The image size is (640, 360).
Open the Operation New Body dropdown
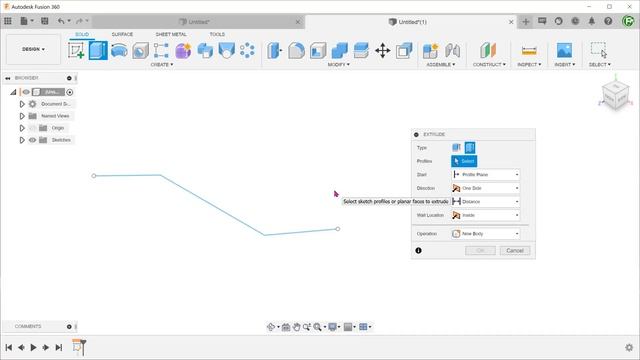486,234
